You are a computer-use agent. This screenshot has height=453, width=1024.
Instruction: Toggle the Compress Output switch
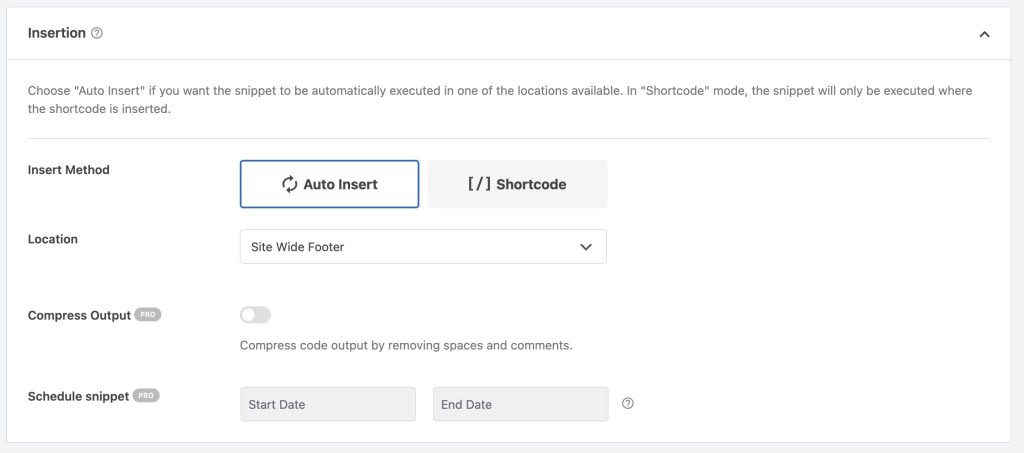[255, 315]
